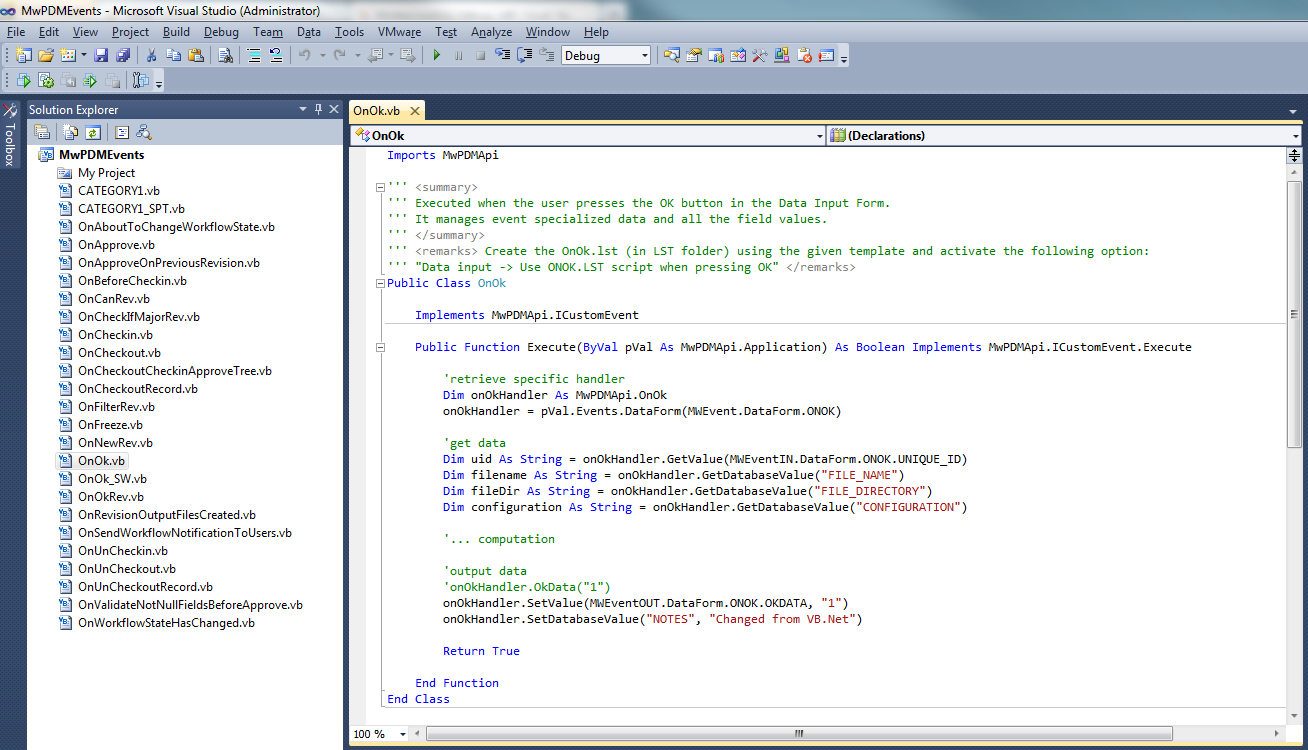Start debugging with the green play icon

point(436,56)
